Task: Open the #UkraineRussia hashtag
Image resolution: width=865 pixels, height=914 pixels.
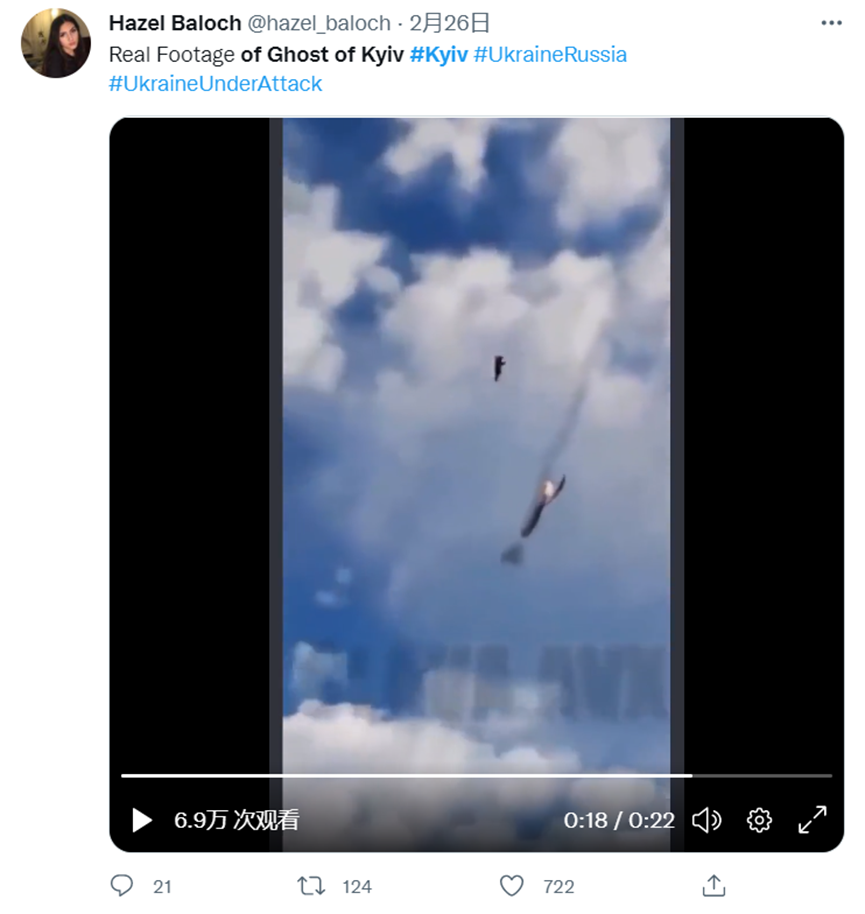Action: (x=550, y=55)
